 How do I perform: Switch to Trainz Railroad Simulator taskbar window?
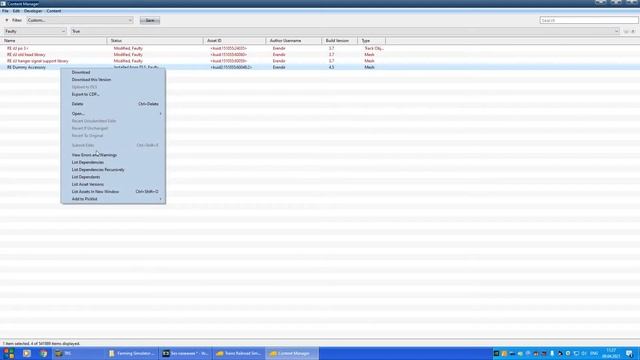(x=238, y=353)
